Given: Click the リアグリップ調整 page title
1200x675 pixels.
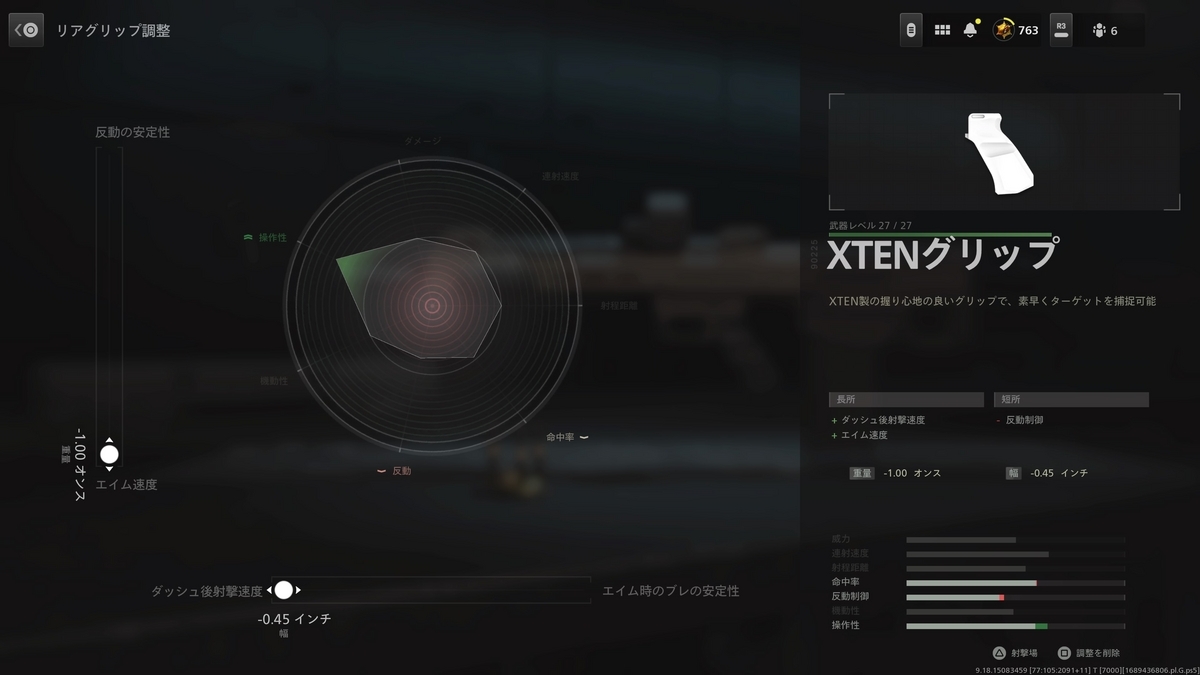Looking at the screenshot, I should point(113,31).
